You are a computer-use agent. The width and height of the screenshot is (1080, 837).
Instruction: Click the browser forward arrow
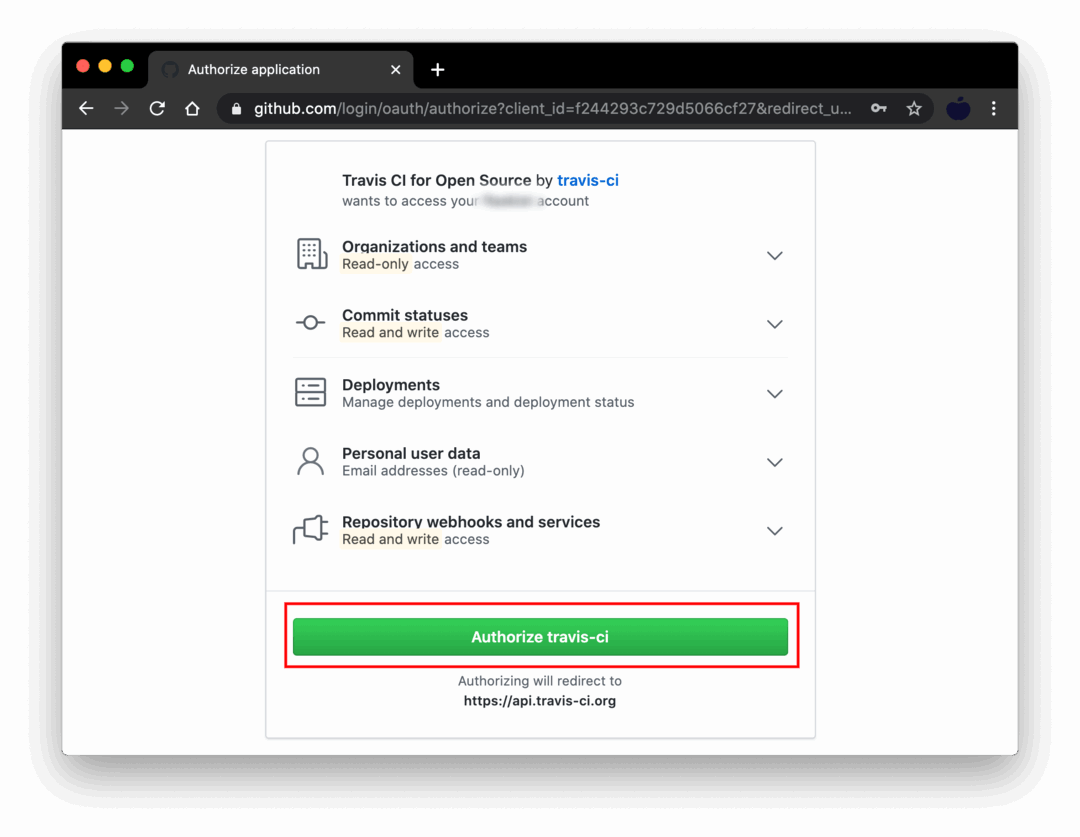121,108
